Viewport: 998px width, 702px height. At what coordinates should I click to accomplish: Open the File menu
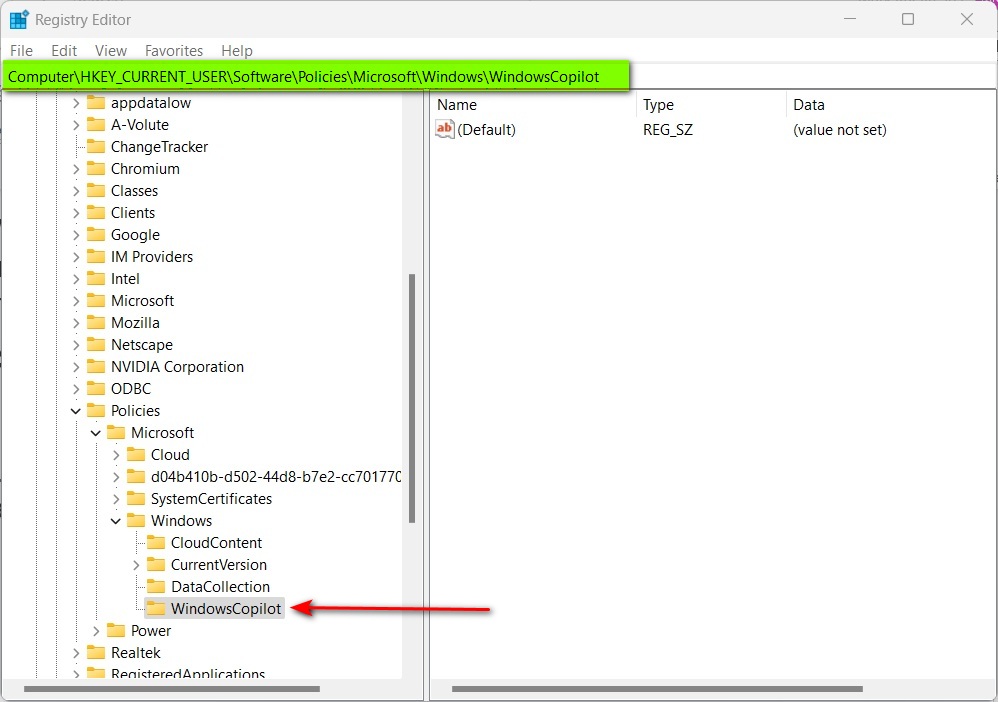[x=20, y=50]
